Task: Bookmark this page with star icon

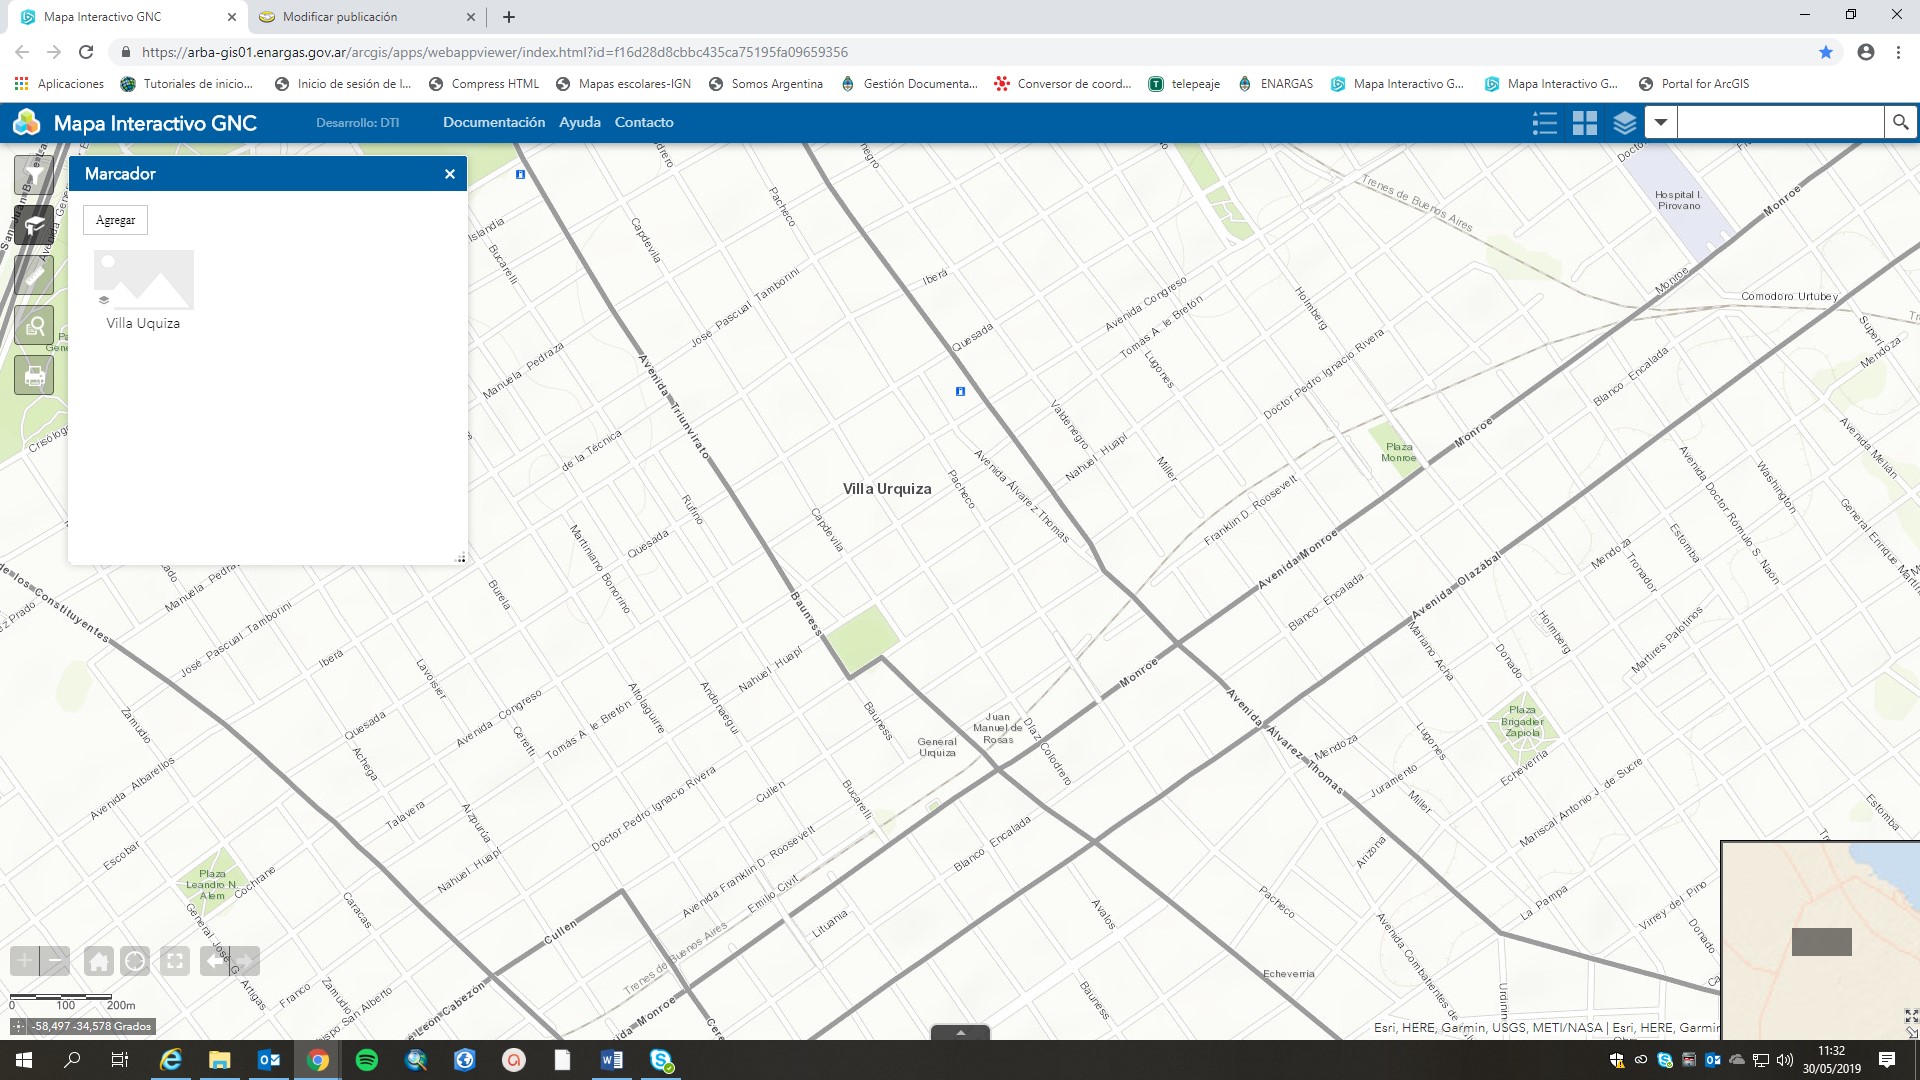Action: [x=1826, y=52]
